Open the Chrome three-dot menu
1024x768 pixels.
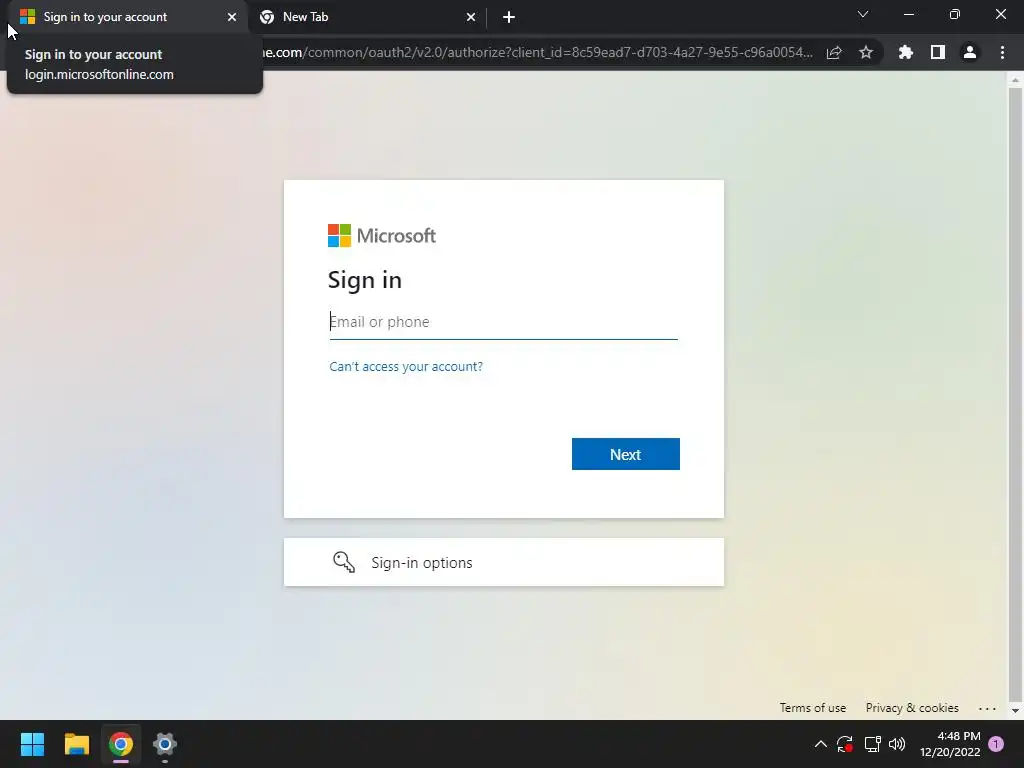(1002, 52)
